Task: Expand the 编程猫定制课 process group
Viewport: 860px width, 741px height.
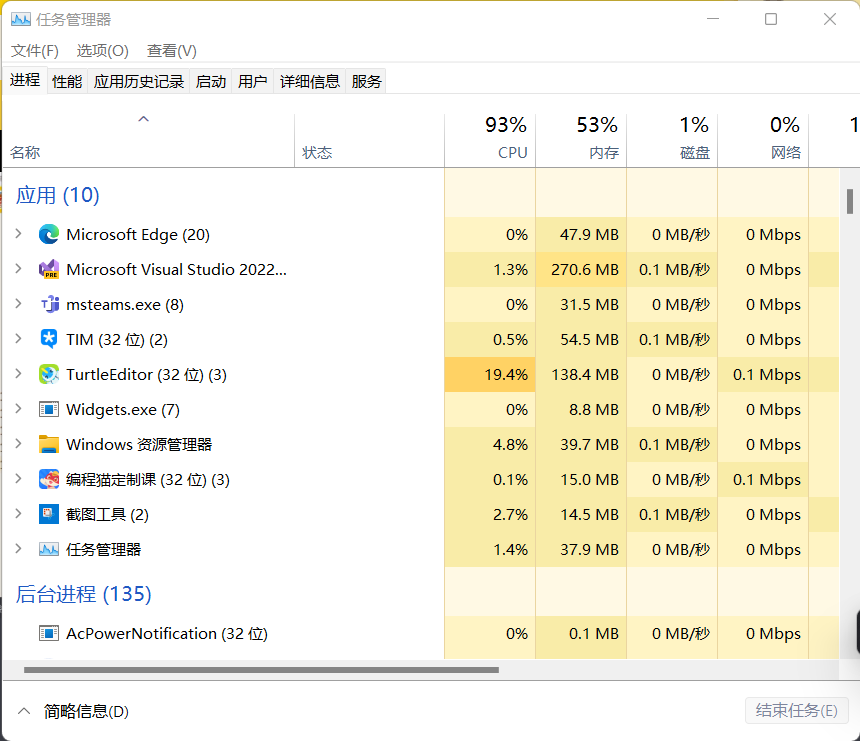Action: (19, 479)
